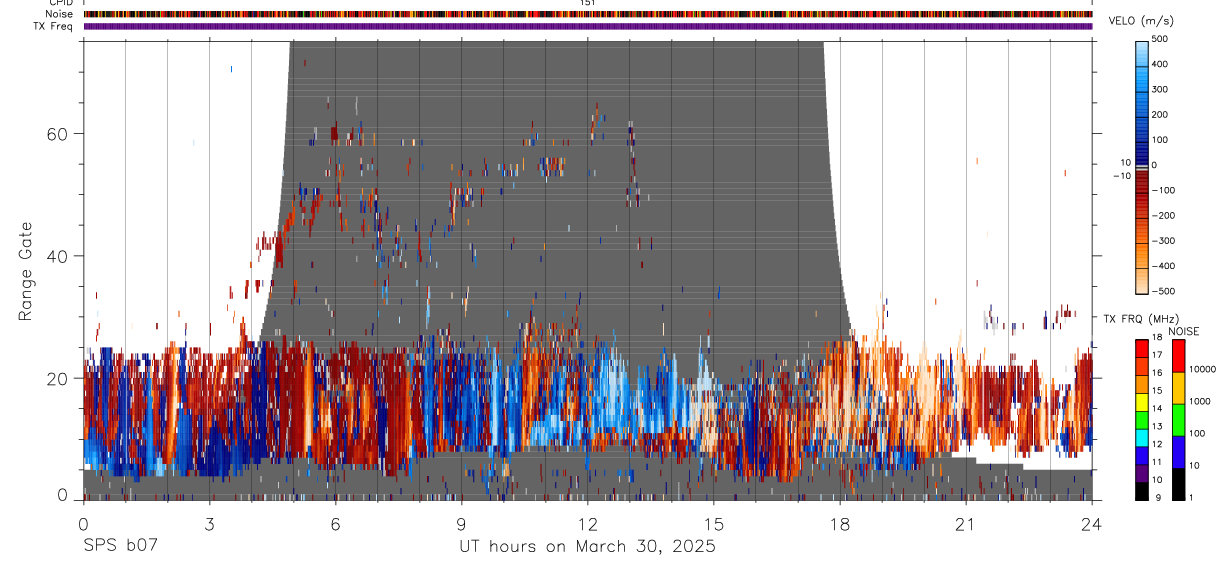The width and height of the screenshot is (1228, 567).
Task: Click the 100 label on NOISE legend
Action: coord(1197,433)
